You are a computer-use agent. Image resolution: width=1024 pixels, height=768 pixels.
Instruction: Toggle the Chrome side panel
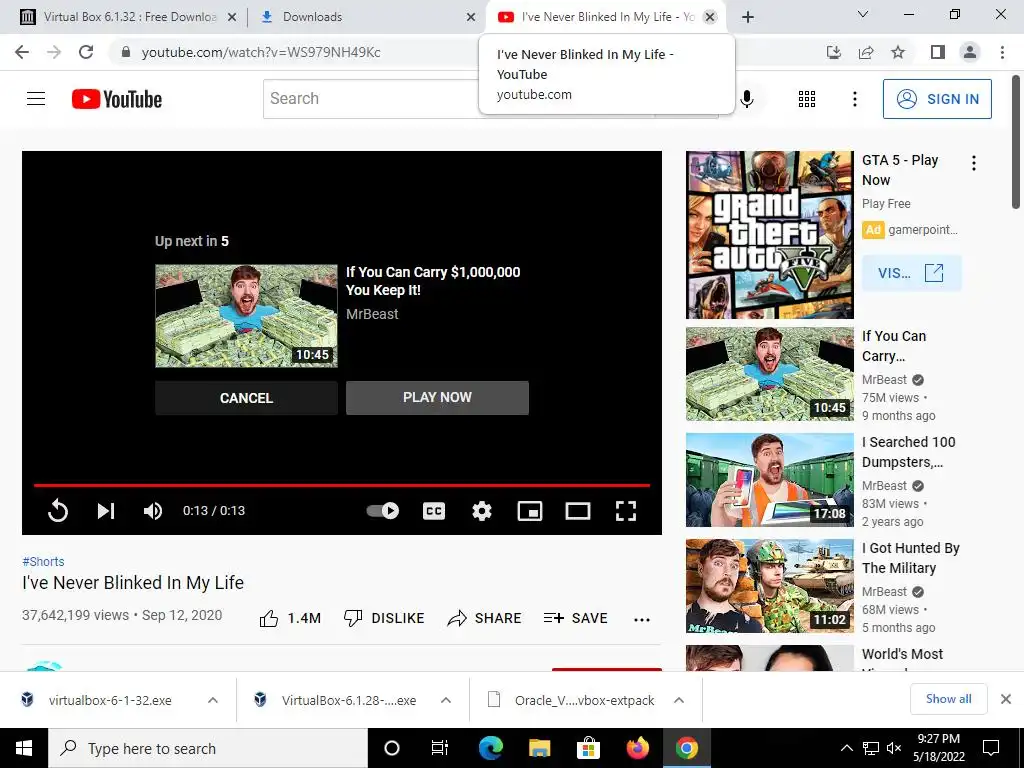(x=938, y=52)
